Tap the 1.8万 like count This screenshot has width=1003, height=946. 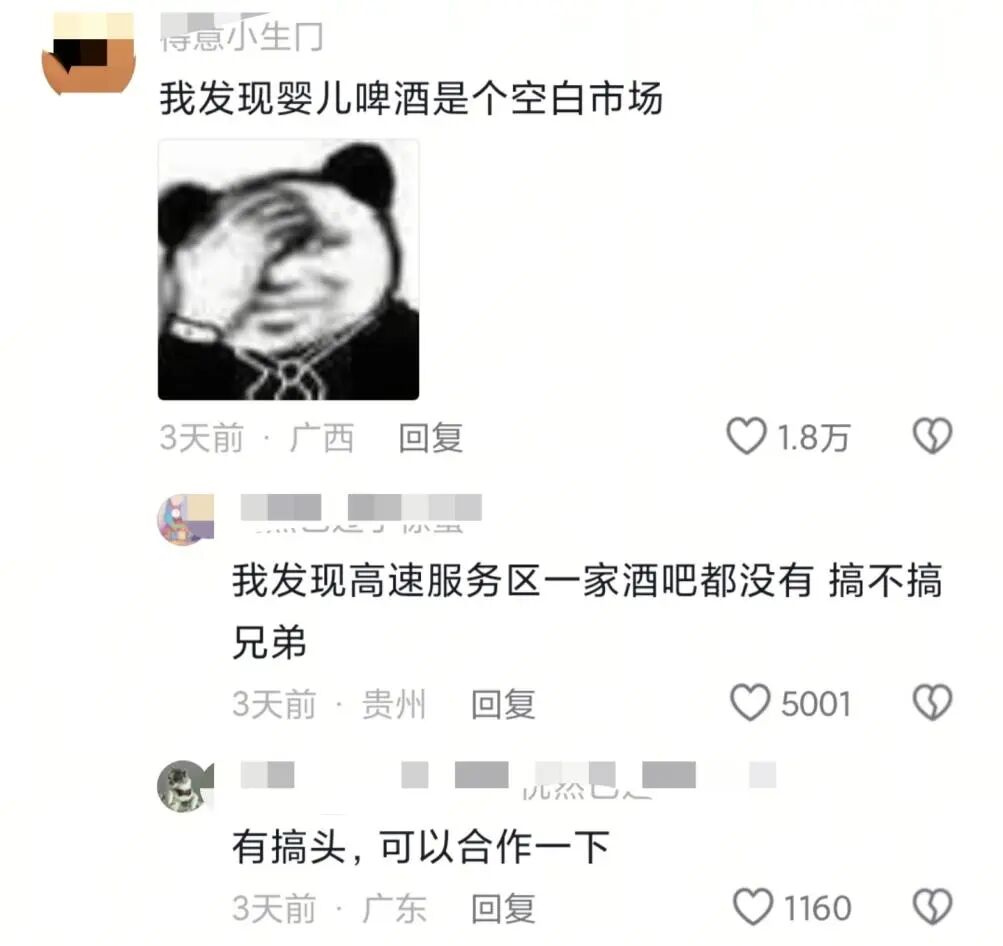pyautogui.click(x=814, y=438)
